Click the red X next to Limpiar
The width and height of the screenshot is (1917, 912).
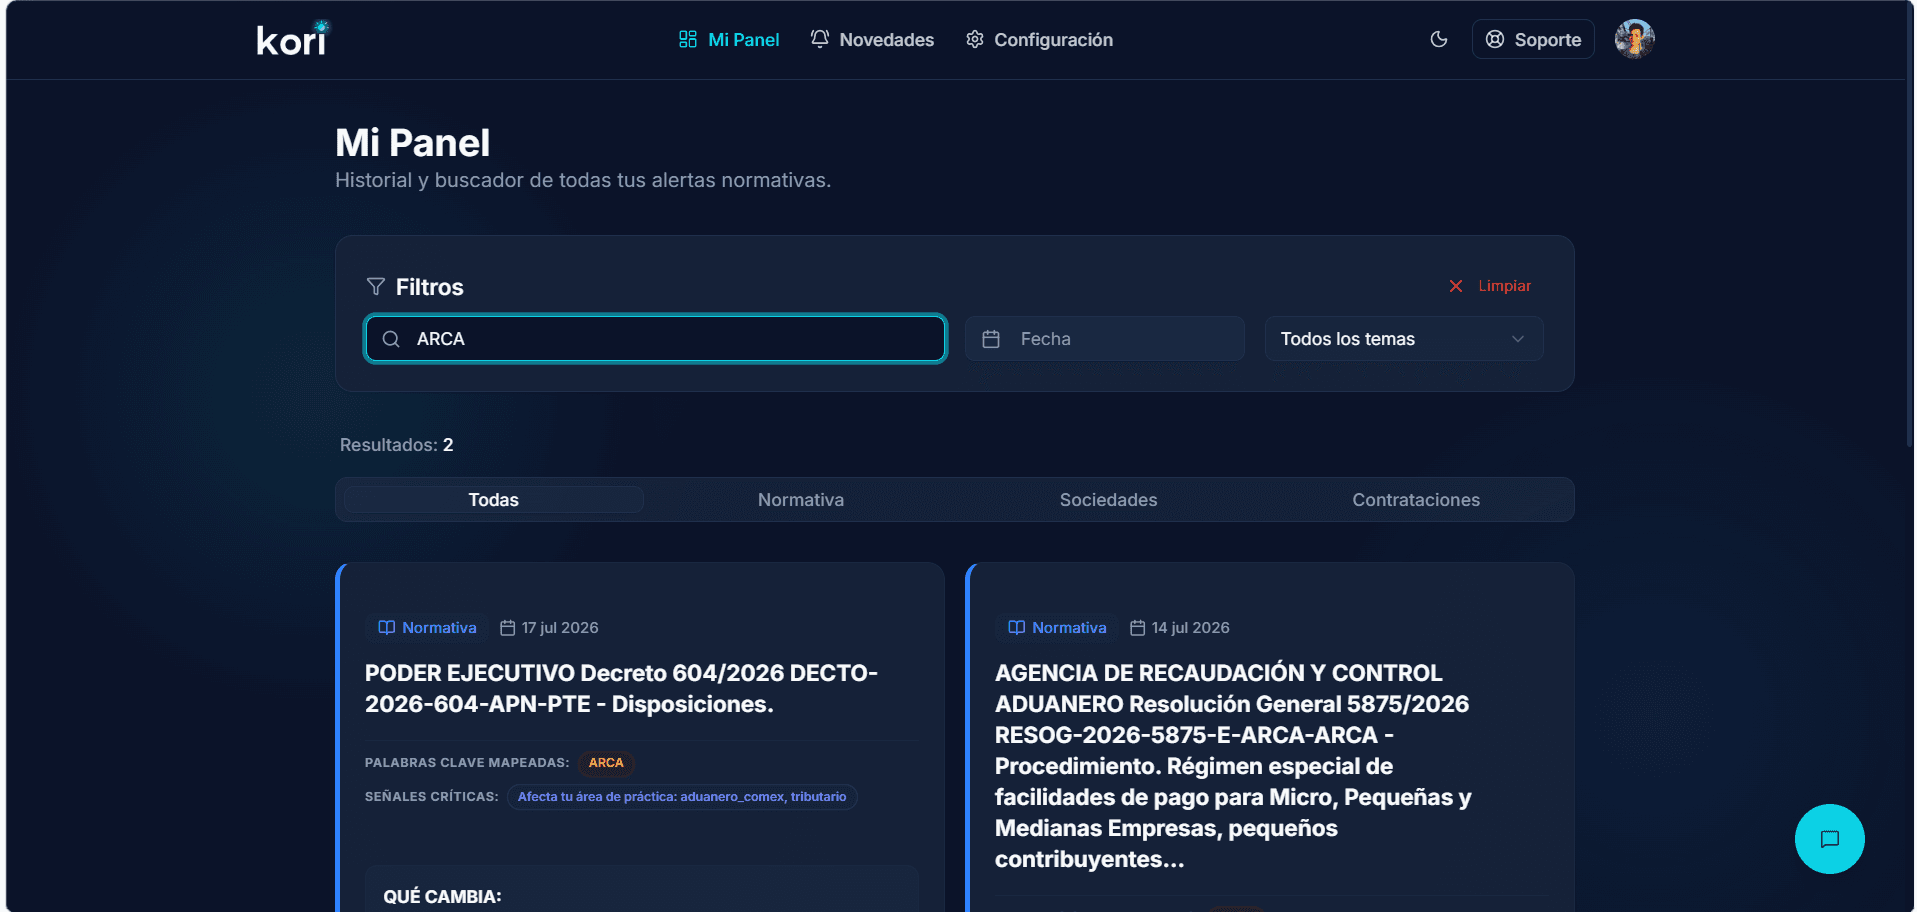click(x=1456, y=286)
